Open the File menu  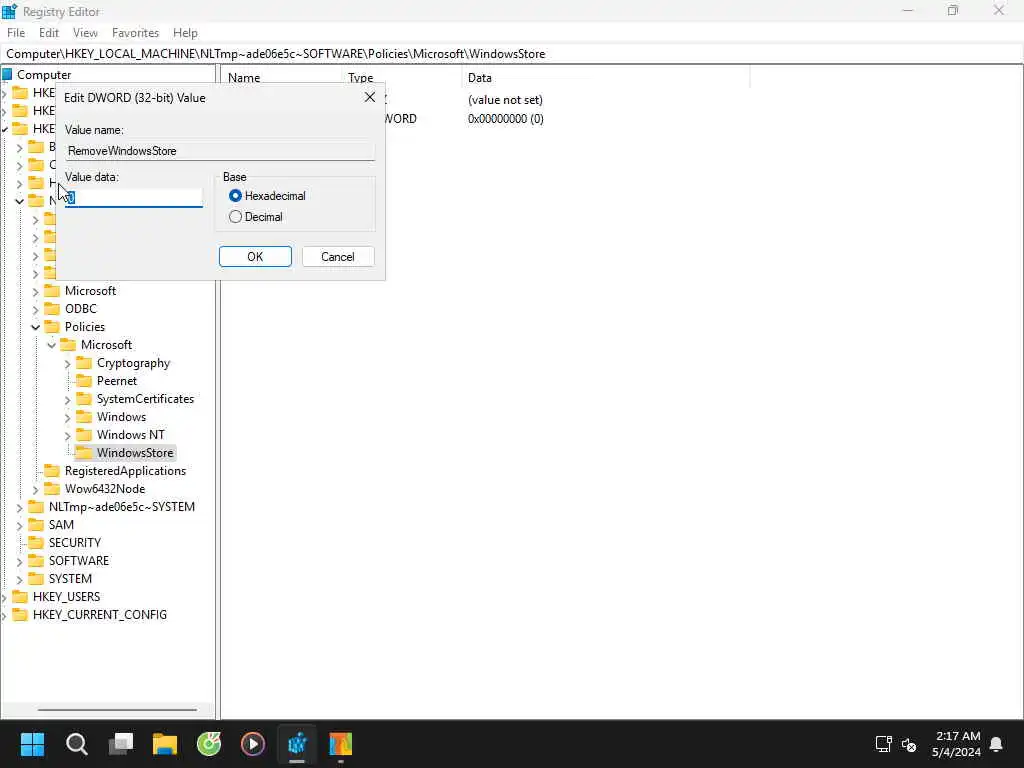click(16, 33)
